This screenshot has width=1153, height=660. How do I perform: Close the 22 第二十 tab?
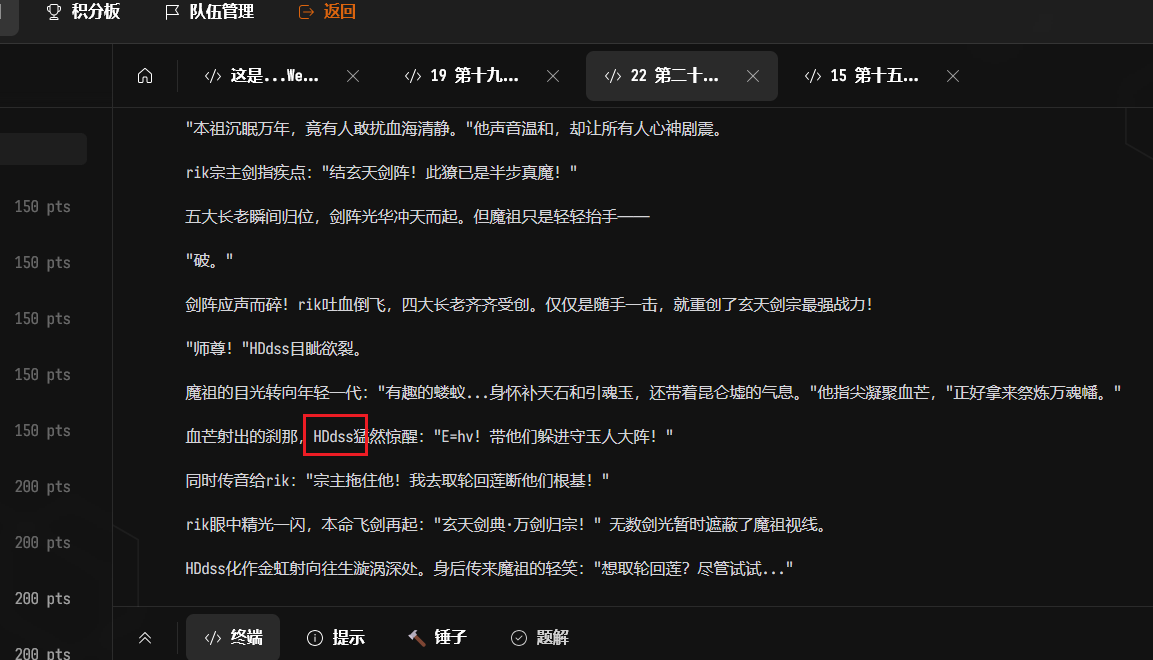coord(753,76)
